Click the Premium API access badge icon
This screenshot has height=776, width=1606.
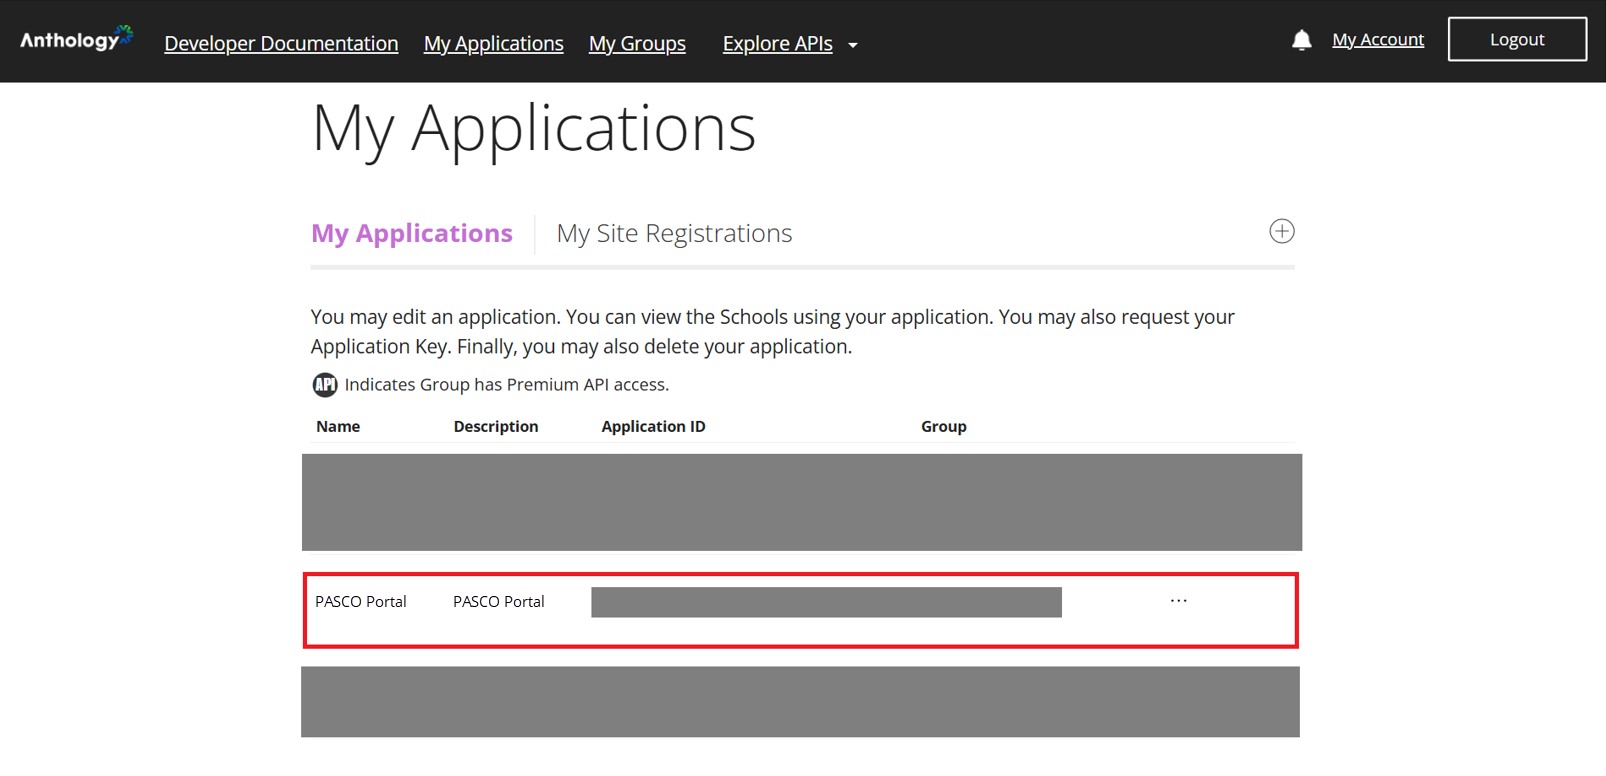click(325, 384)
